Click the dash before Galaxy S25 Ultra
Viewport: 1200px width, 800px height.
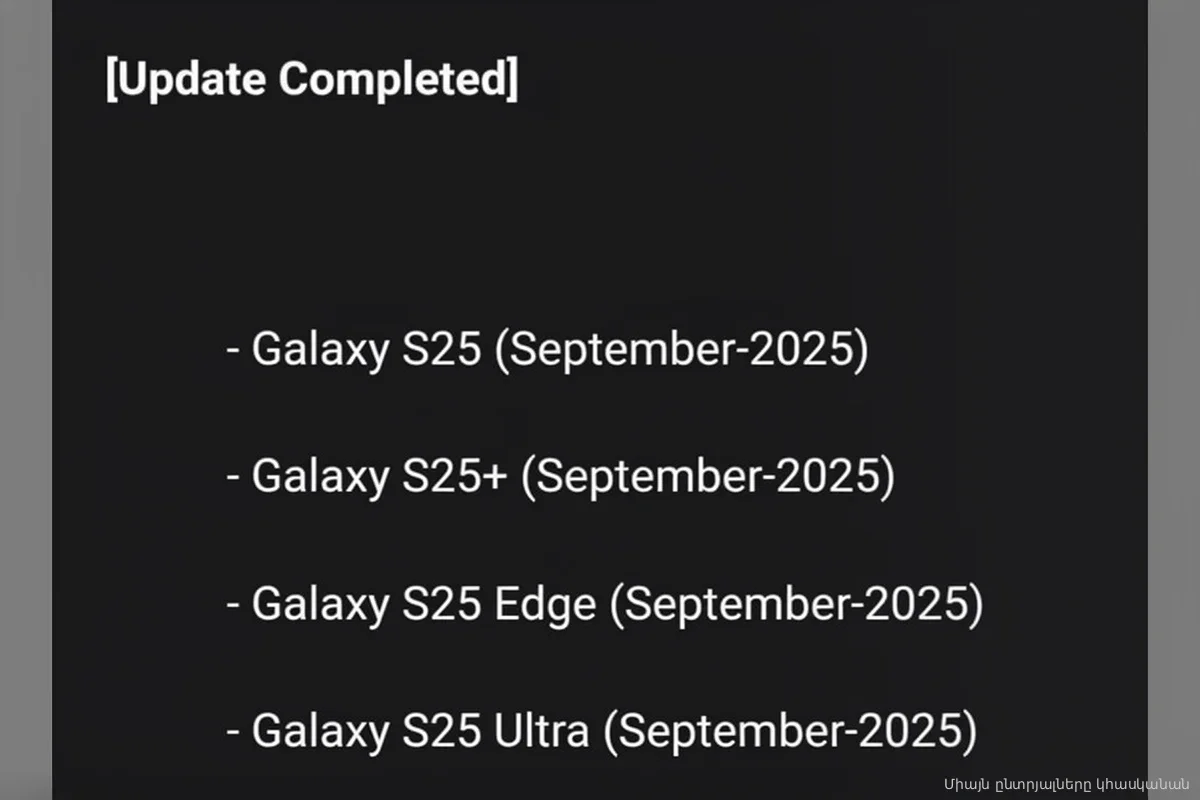233,733
